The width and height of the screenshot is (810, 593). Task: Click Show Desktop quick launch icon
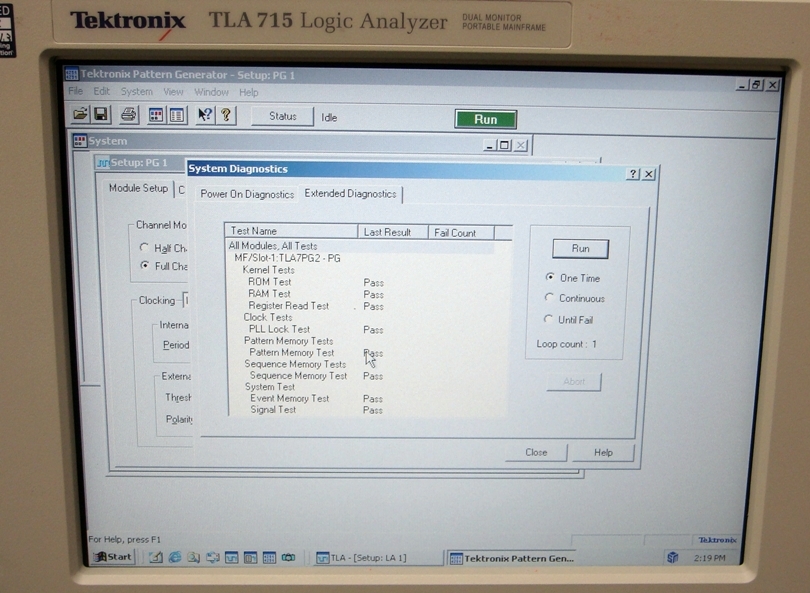(x=156, y=557)
